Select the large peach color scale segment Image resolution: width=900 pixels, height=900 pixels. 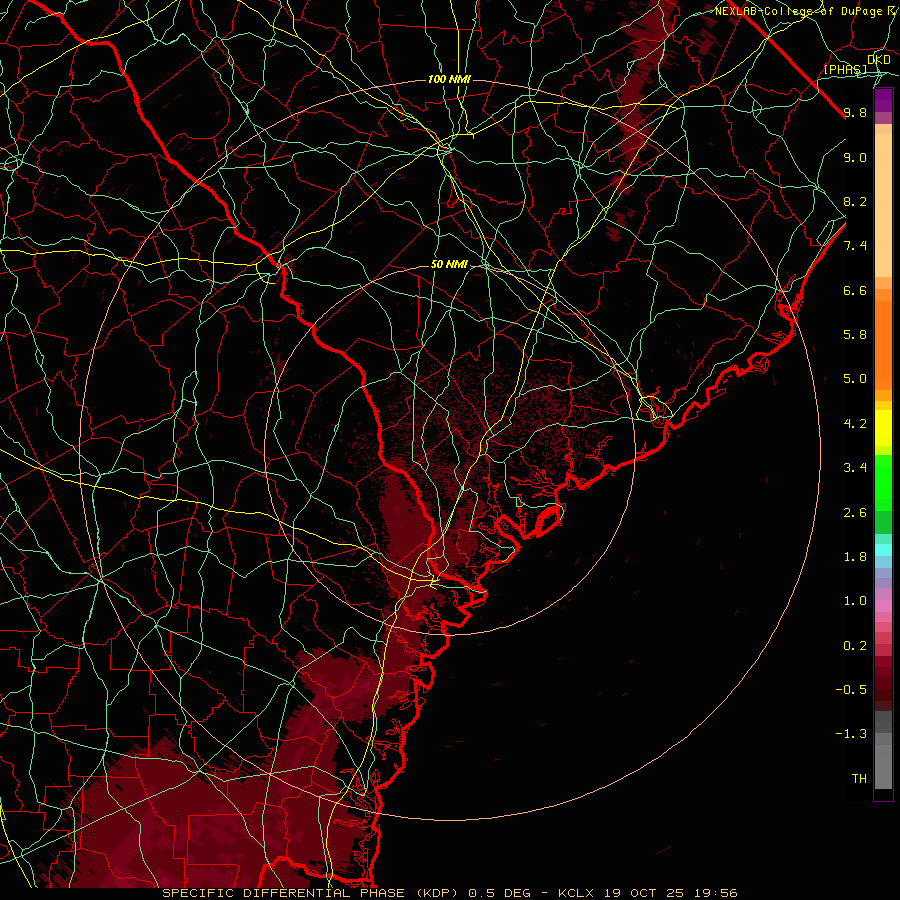point(883,205)
